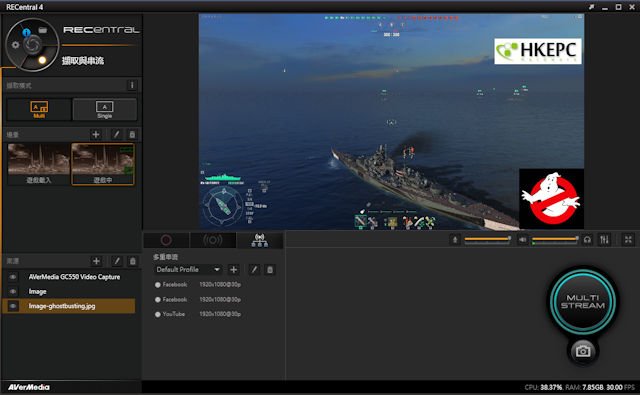Start streaming with MULTI STREAM button

pyautogui.click(x=582, y=301)
